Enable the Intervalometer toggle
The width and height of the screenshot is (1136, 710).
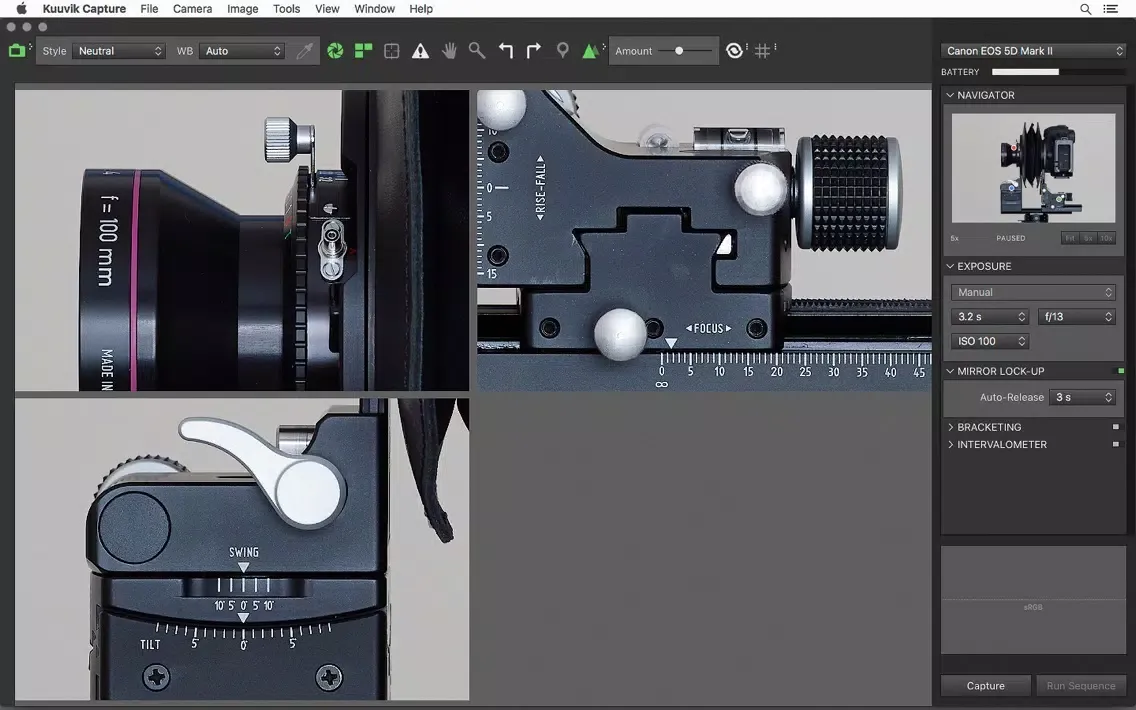(1116, 444)
